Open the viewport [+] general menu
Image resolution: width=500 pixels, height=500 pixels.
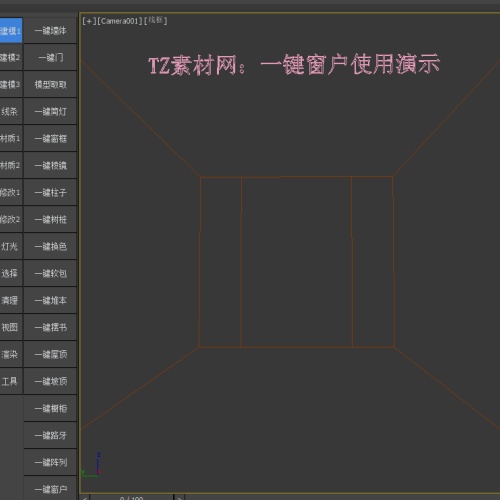[89, 21]
